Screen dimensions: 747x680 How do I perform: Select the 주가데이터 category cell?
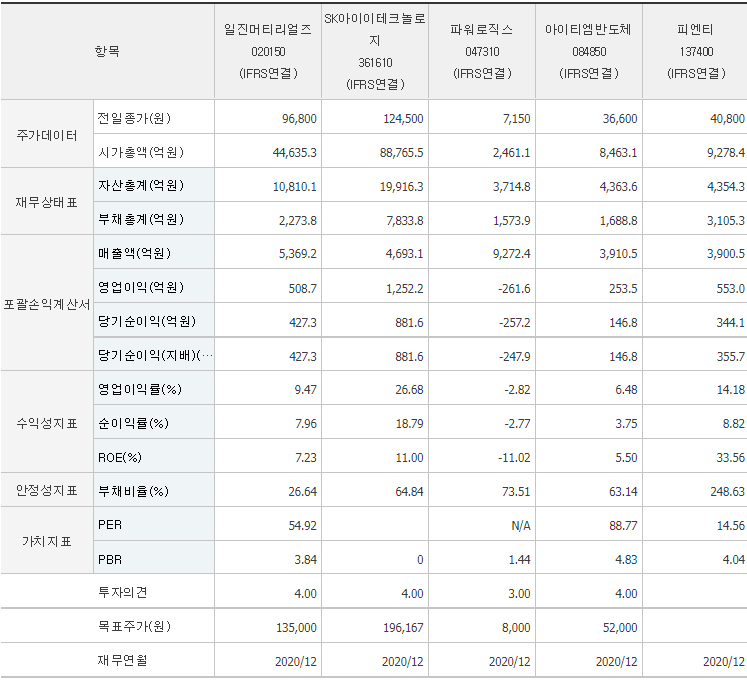point(47,135)
